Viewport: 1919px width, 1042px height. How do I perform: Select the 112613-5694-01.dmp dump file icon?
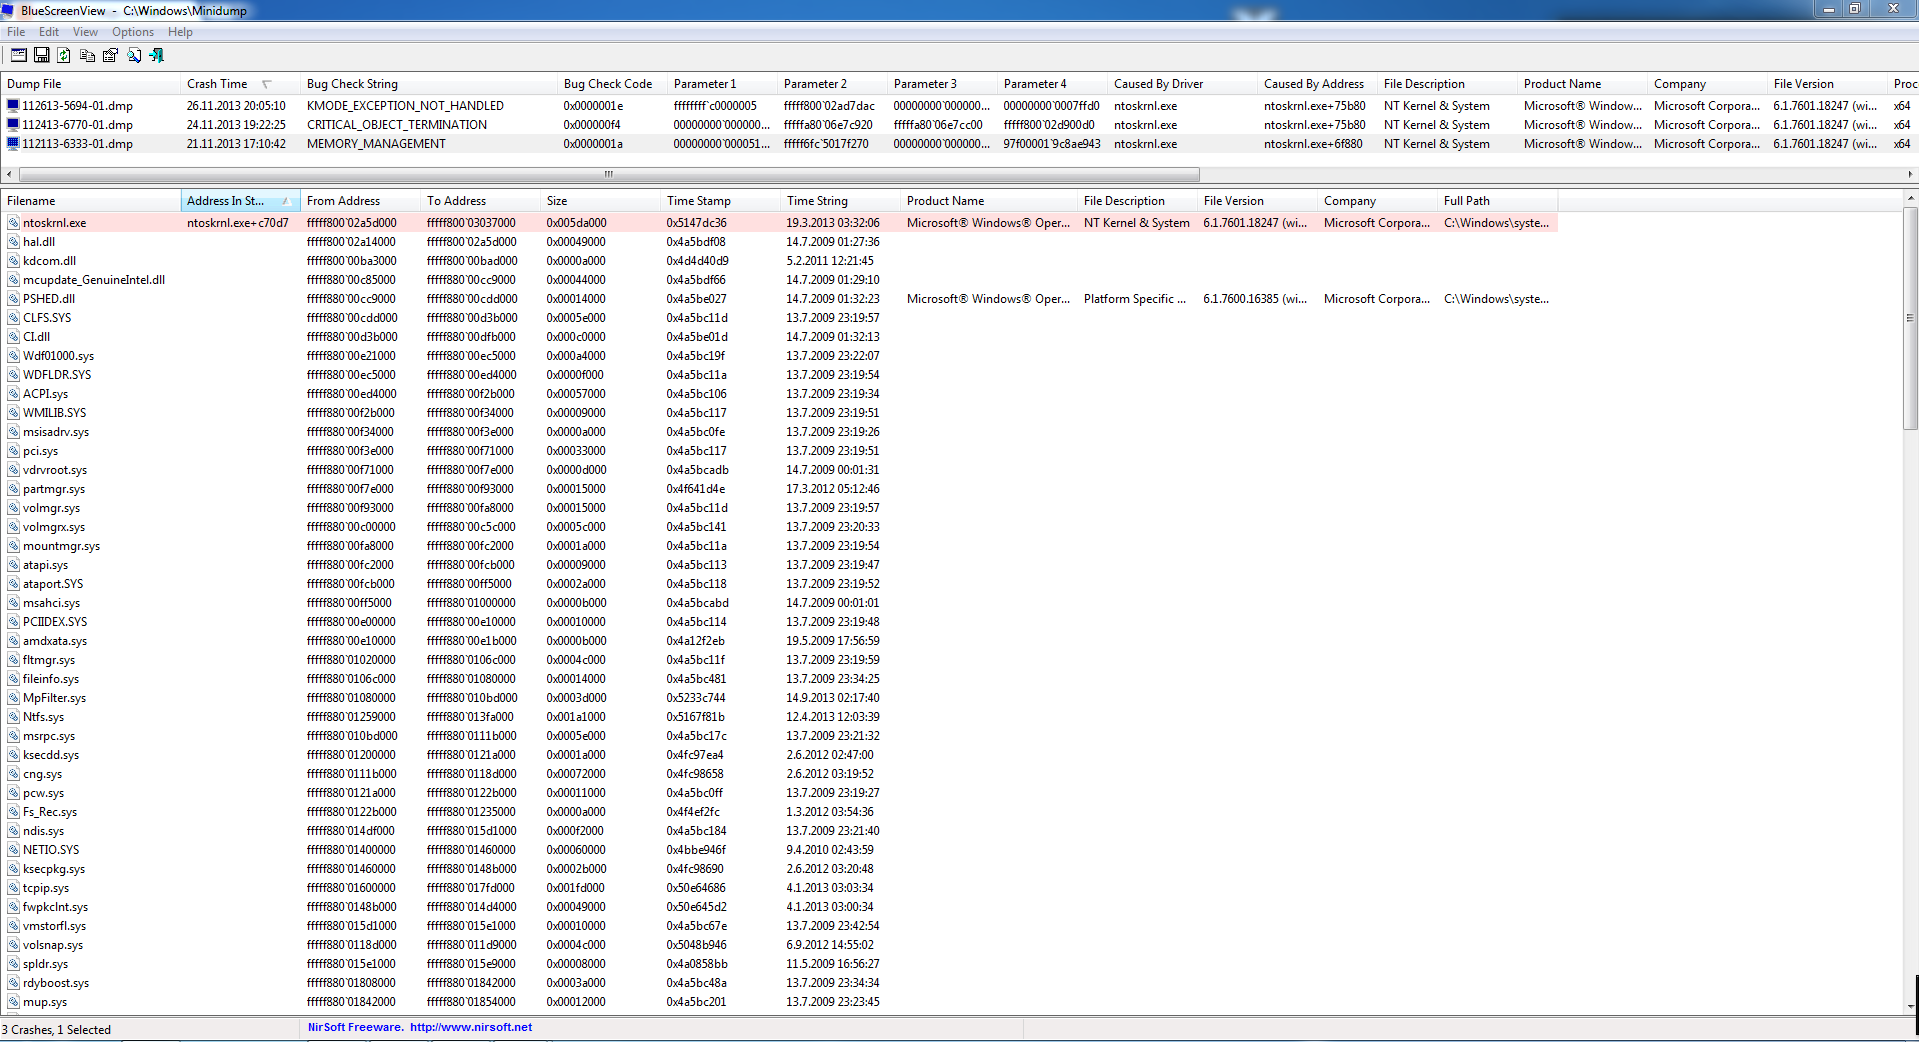coord(13,106)
